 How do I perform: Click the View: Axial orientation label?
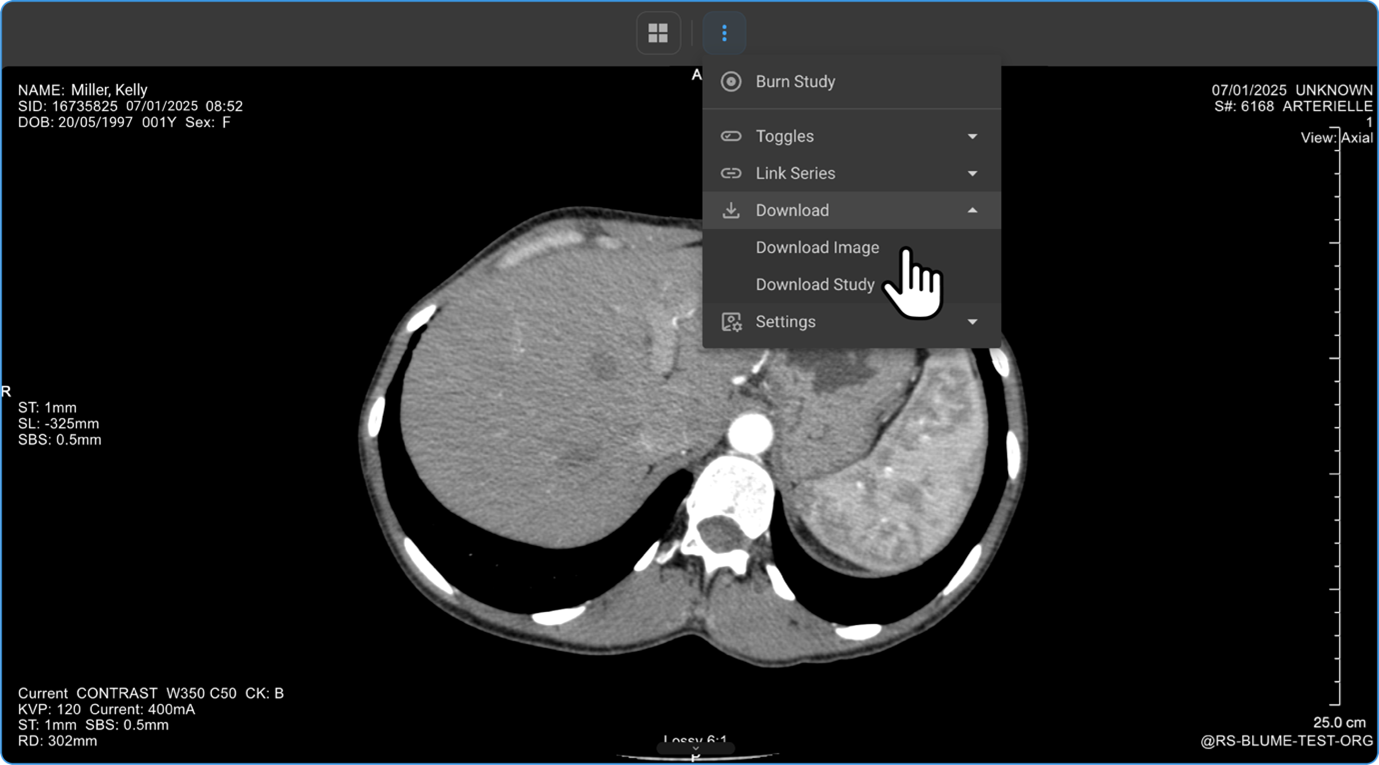[1337, 138]
